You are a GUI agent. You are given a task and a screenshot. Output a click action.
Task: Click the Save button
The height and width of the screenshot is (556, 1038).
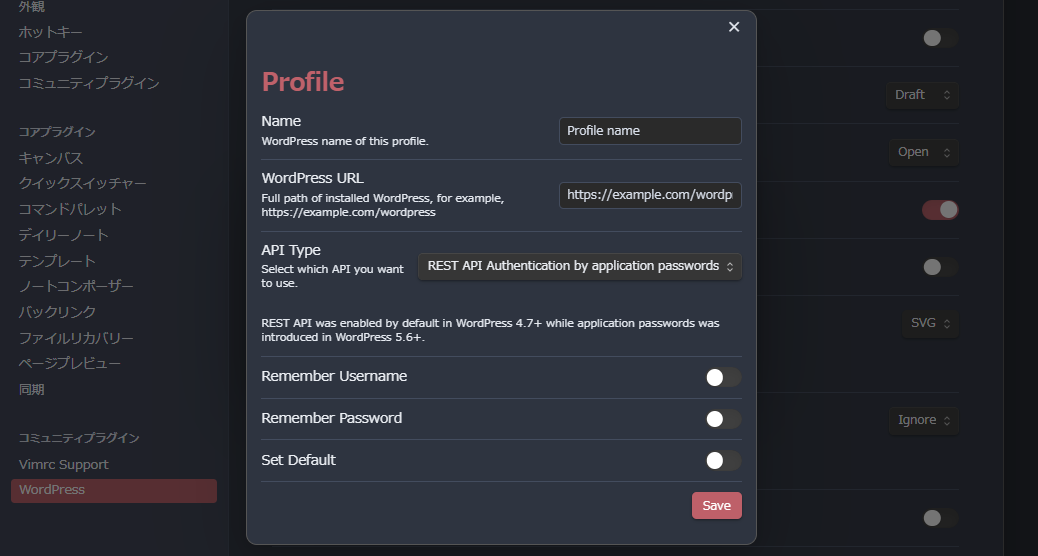[x=716, y=506]
